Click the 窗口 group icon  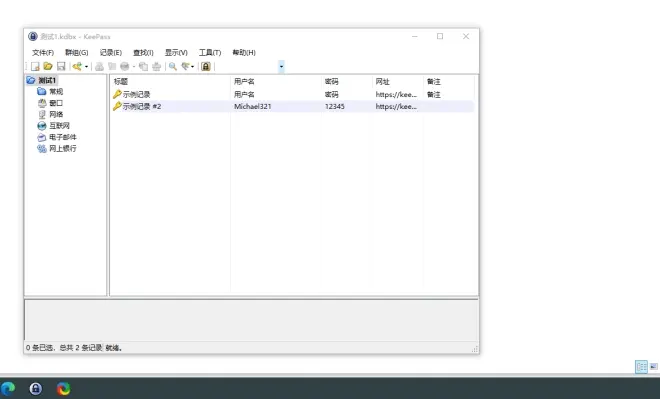click(x=42, y=103)
